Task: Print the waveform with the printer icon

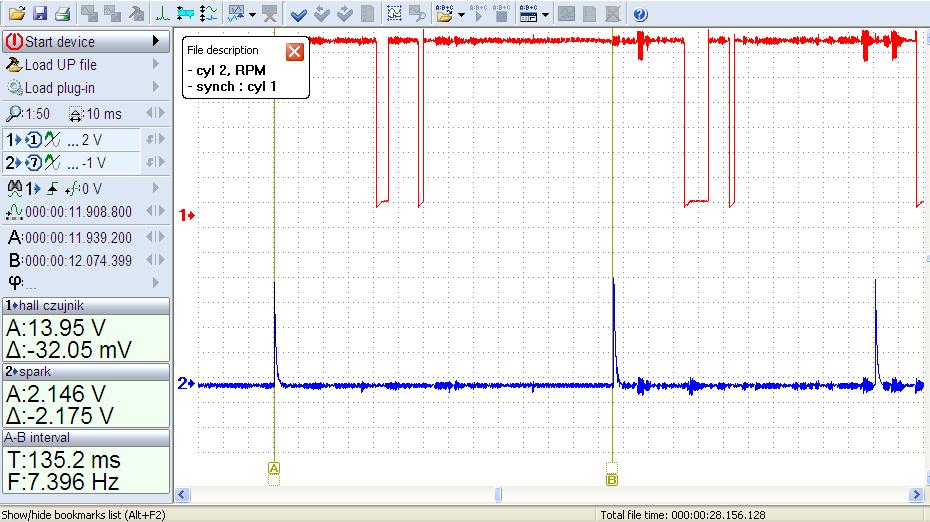Action: pos(62,13)
